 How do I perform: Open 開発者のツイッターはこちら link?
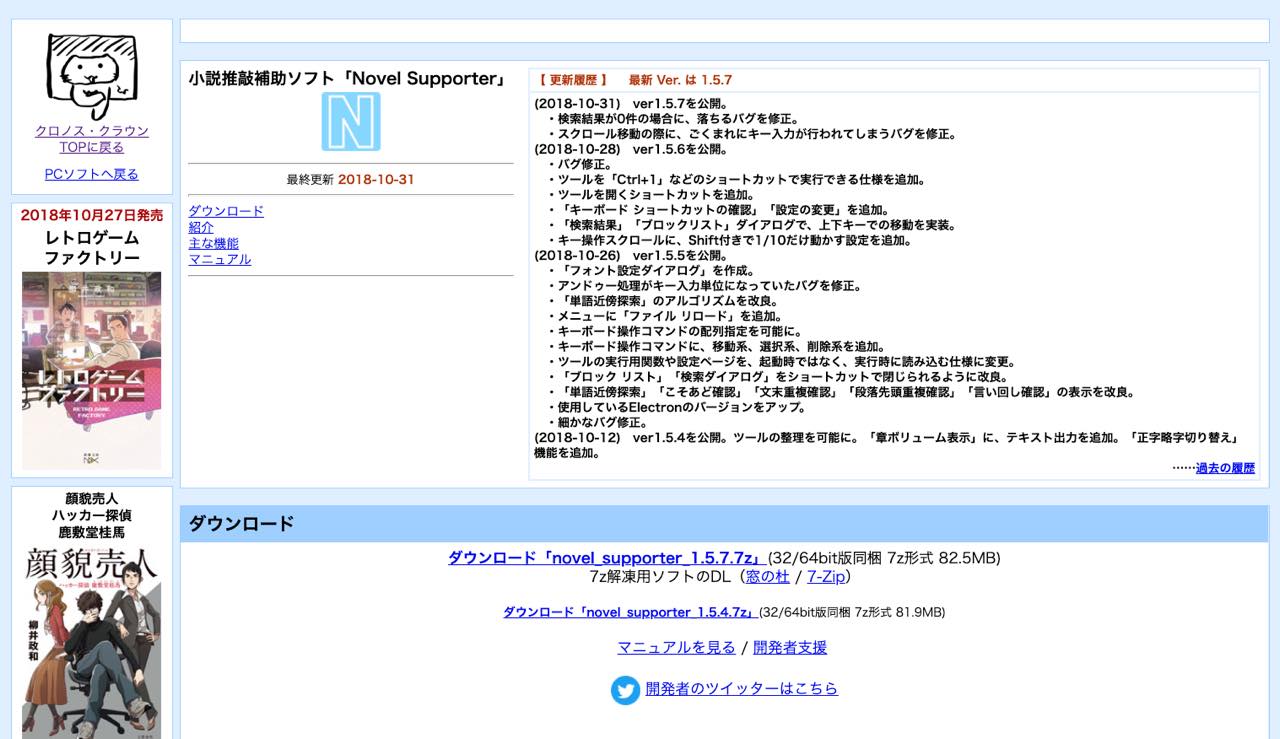point(742,689)
